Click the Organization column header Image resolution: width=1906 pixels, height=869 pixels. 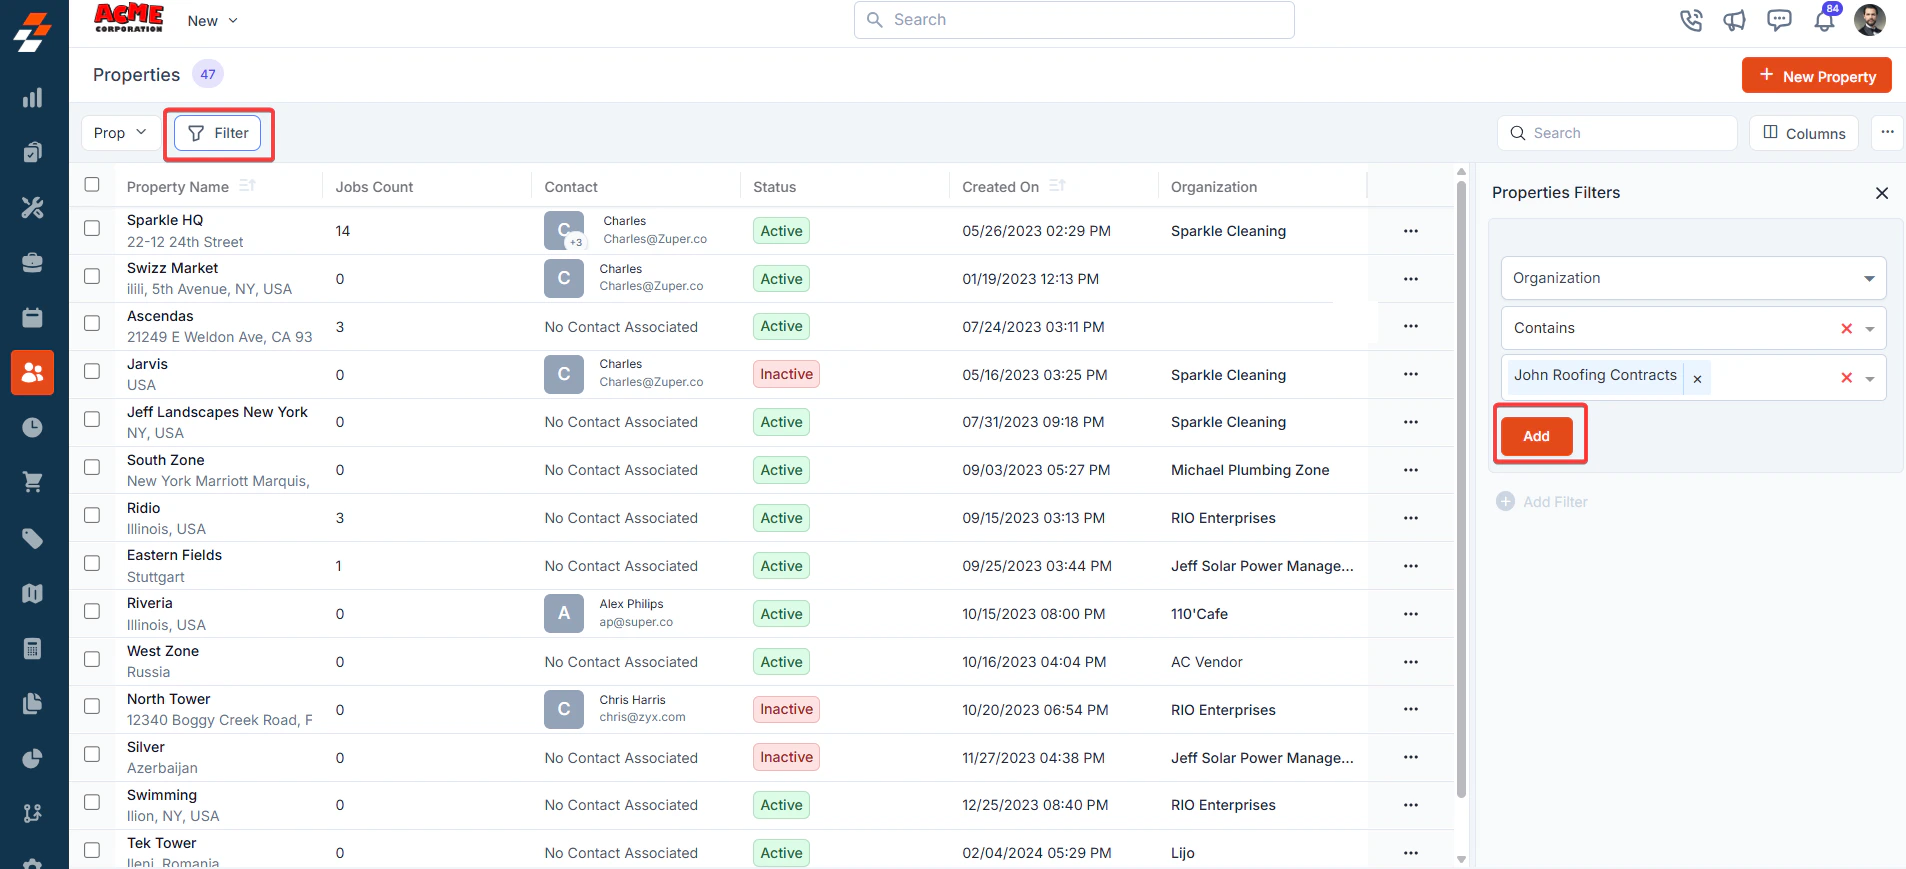(1214, 187)
